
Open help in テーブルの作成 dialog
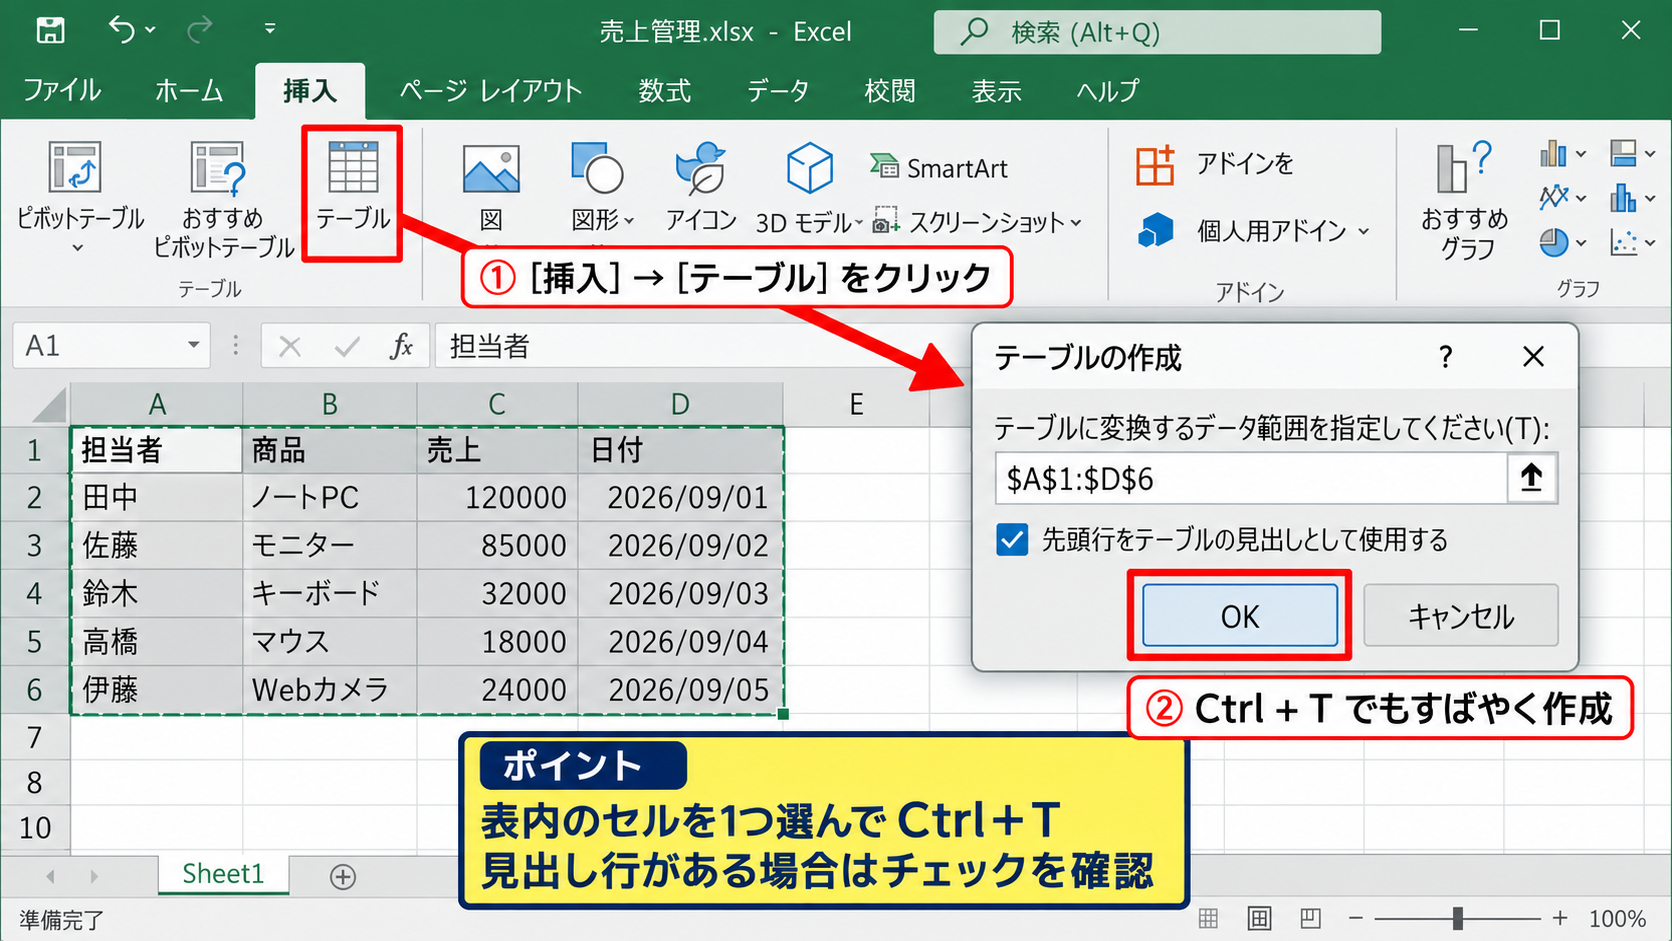tap(1445, 357)
